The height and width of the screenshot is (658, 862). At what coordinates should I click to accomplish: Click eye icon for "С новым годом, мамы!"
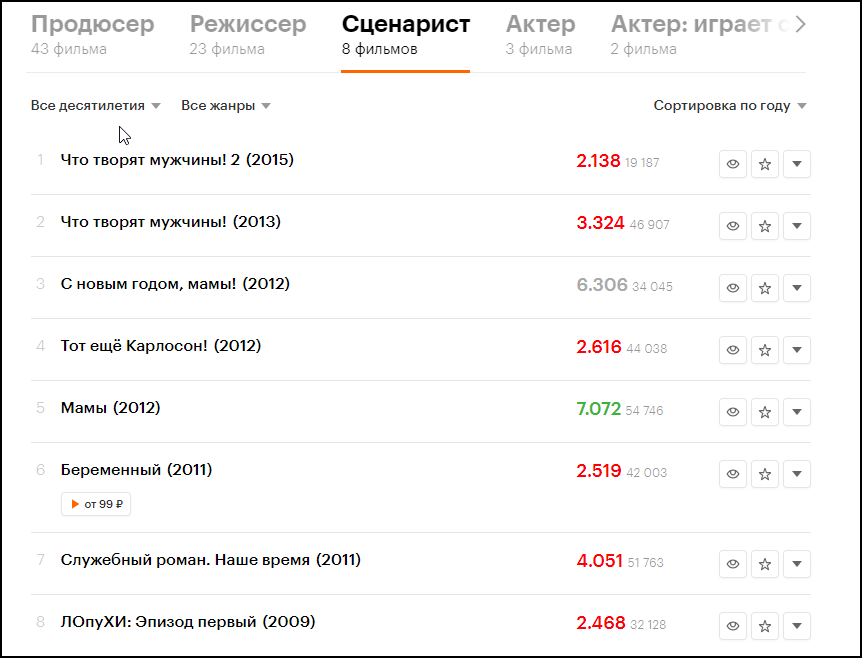pos(733,288)
